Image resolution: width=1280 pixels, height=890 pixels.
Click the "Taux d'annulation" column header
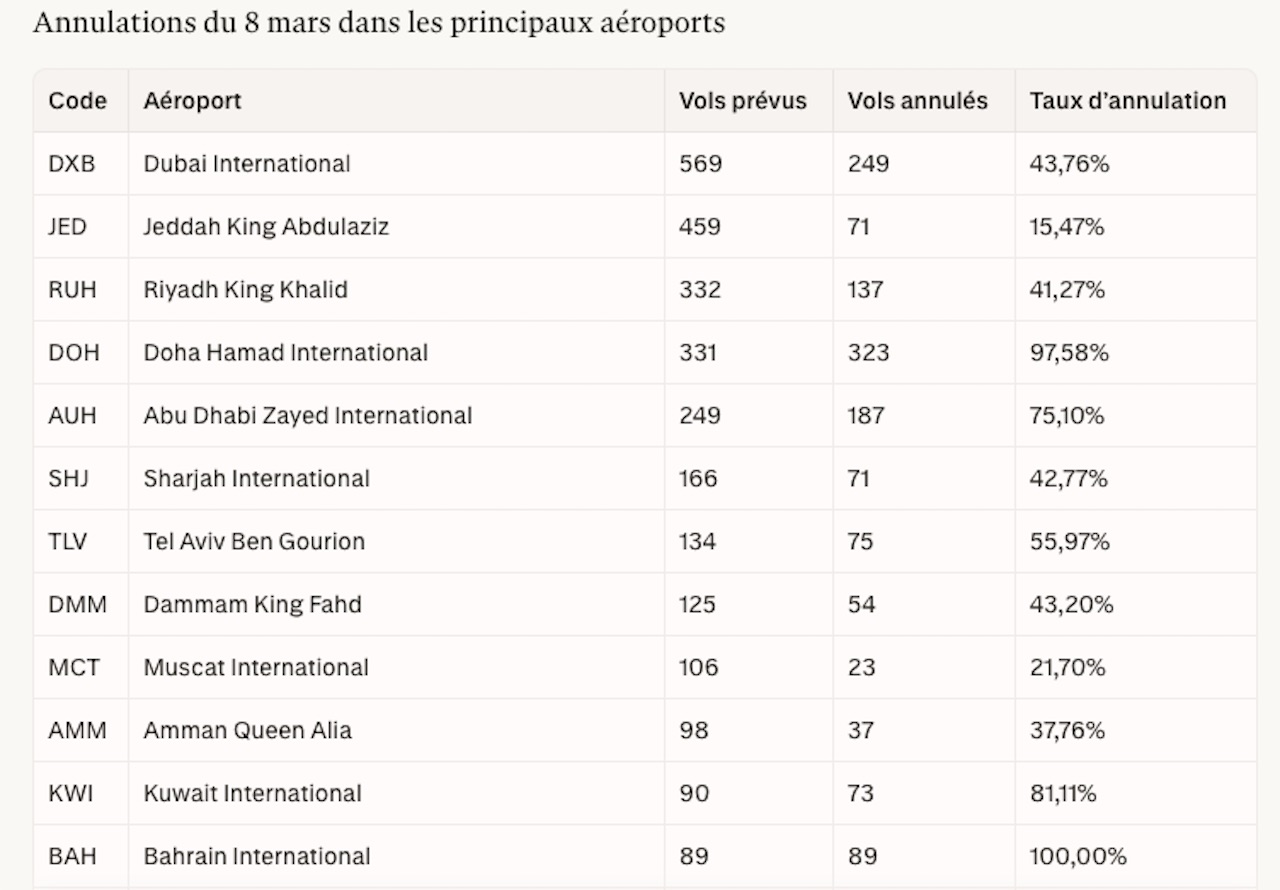pos(1127,101)
